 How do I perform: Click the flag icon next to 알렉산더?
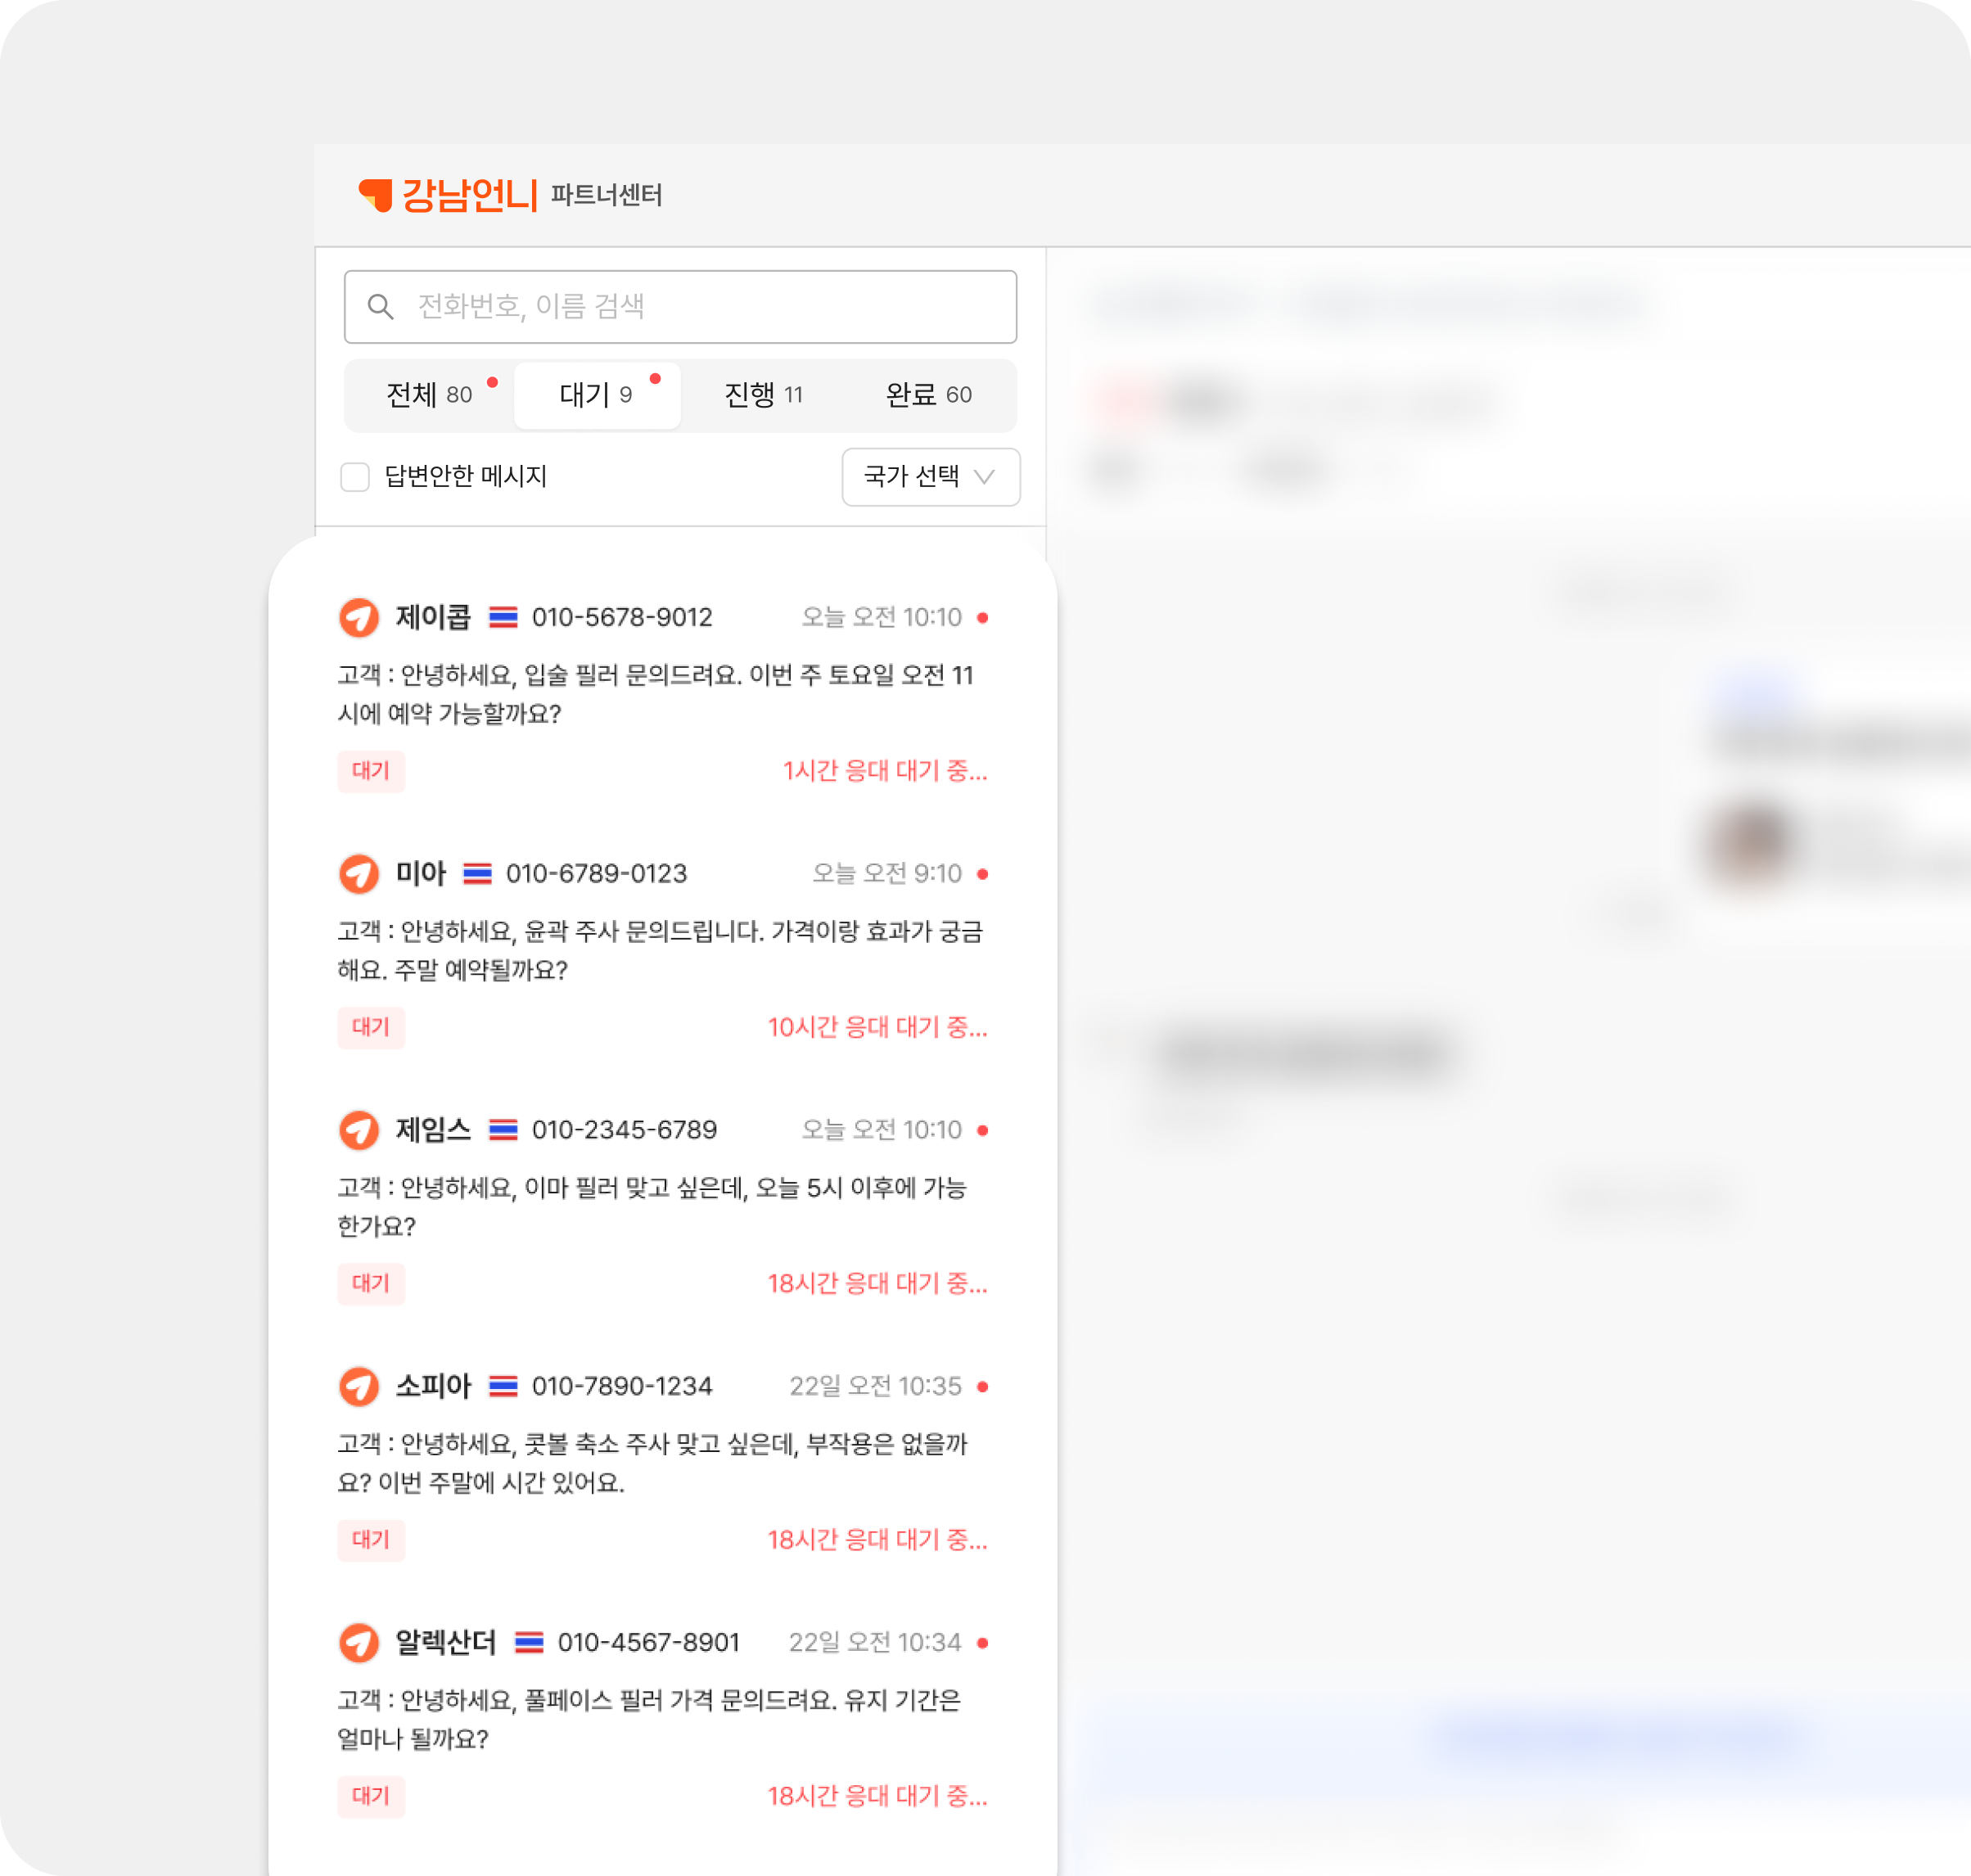coord(529,1642)
